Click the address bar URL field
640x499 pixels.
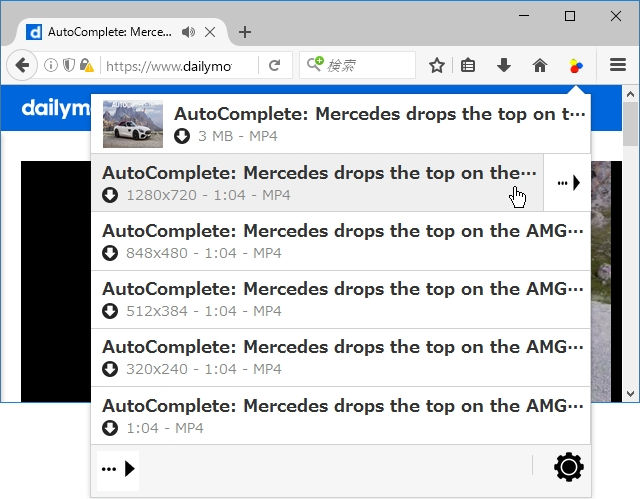pyautogui.click(x=179, y=66)
